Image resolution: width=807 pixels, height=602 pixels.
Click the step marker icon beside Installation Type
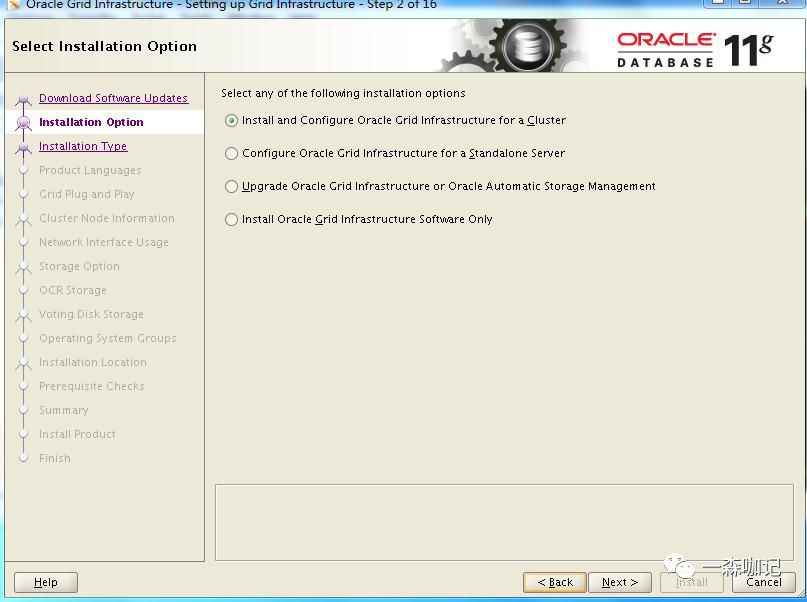point(23,148)
